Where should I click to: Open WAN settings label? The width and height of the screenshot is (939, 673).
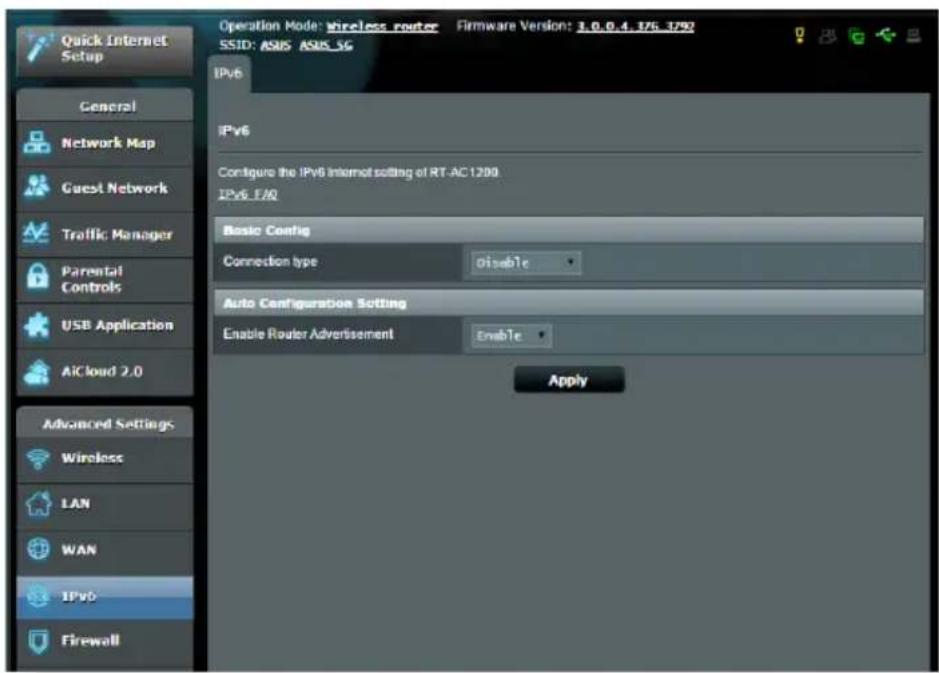pos(78,550)
